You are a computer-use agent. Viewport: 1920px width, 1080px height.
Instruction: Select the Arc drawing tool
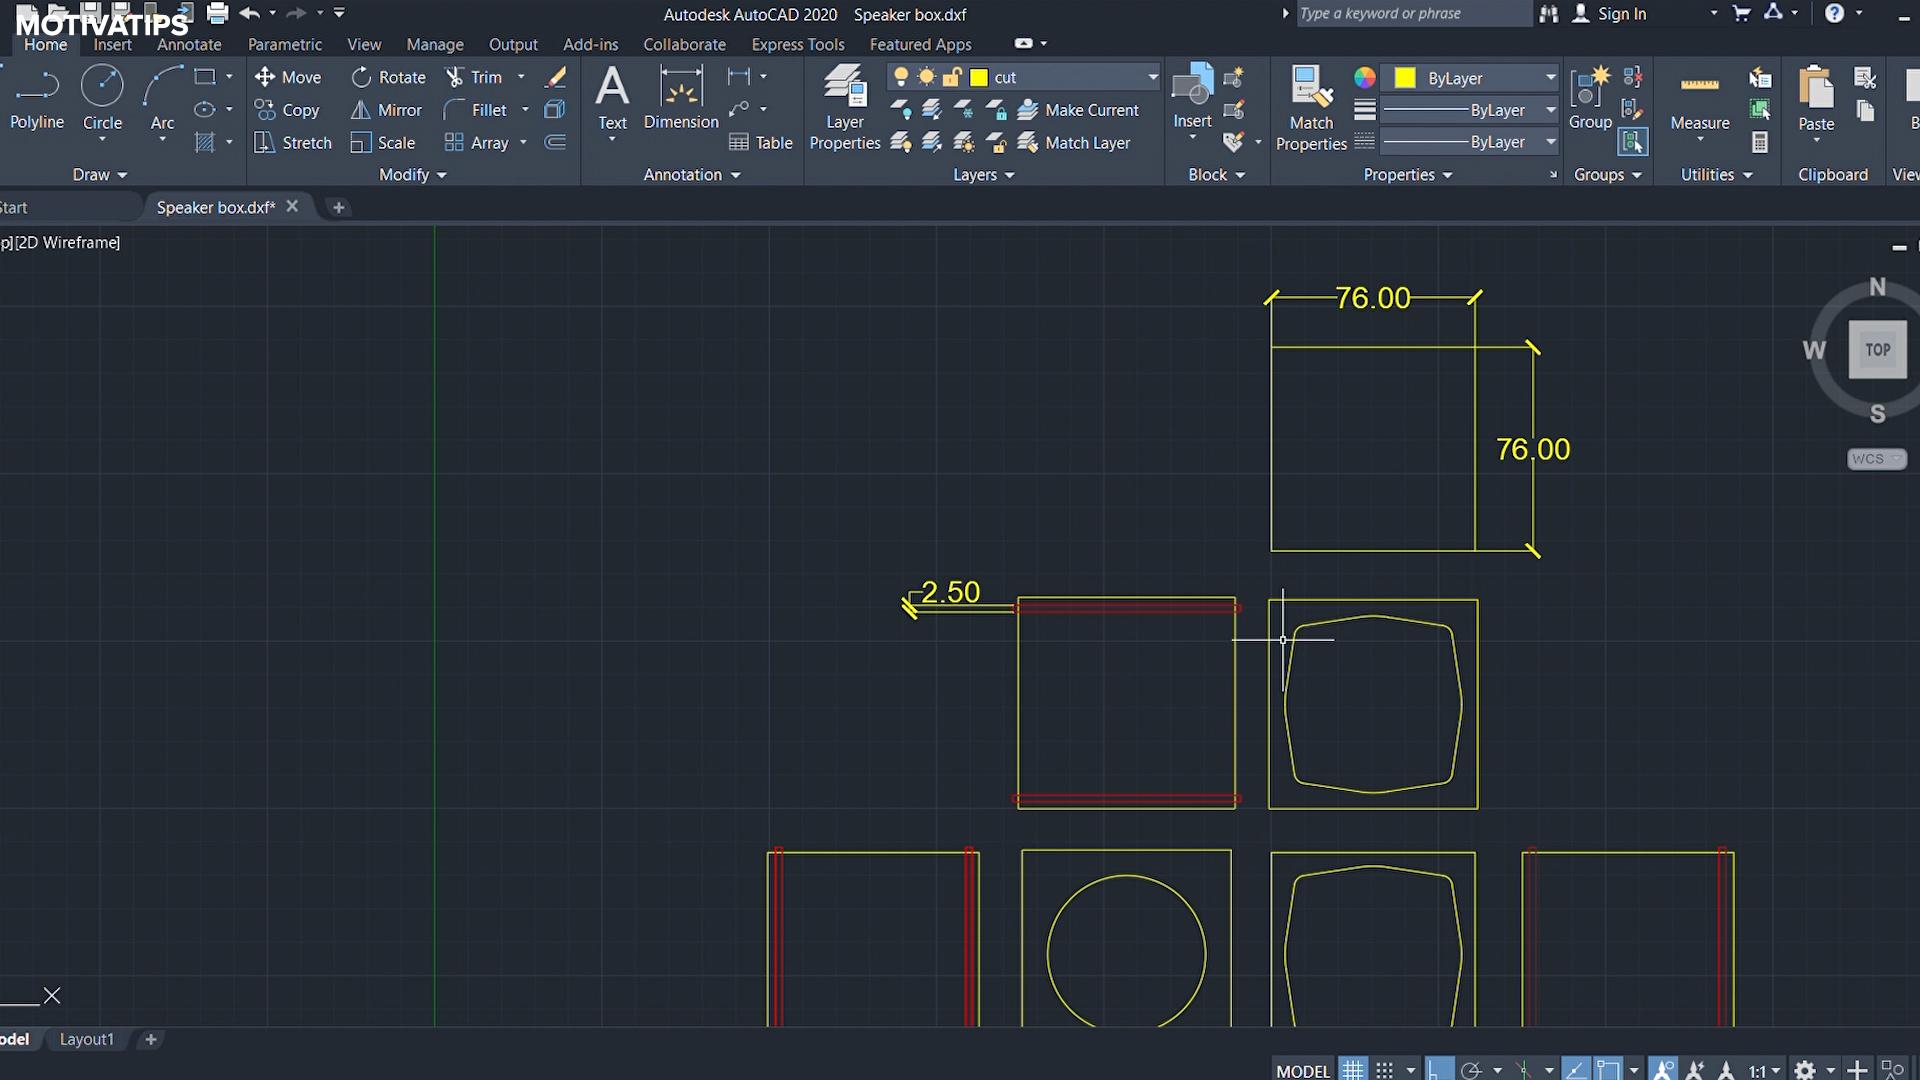click(162, 98)
